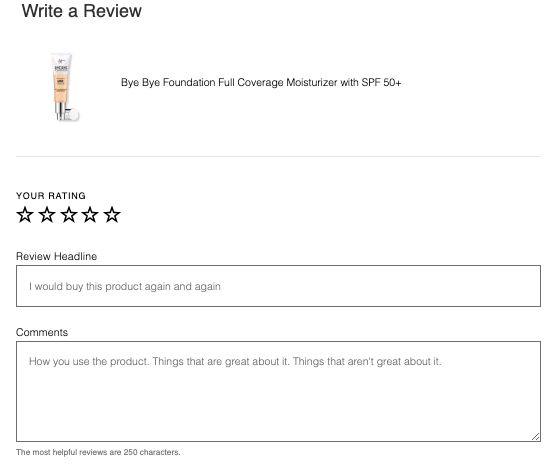Give a three-star rating
The width and height of the screenshot is (554, 474).
[69, 215]
